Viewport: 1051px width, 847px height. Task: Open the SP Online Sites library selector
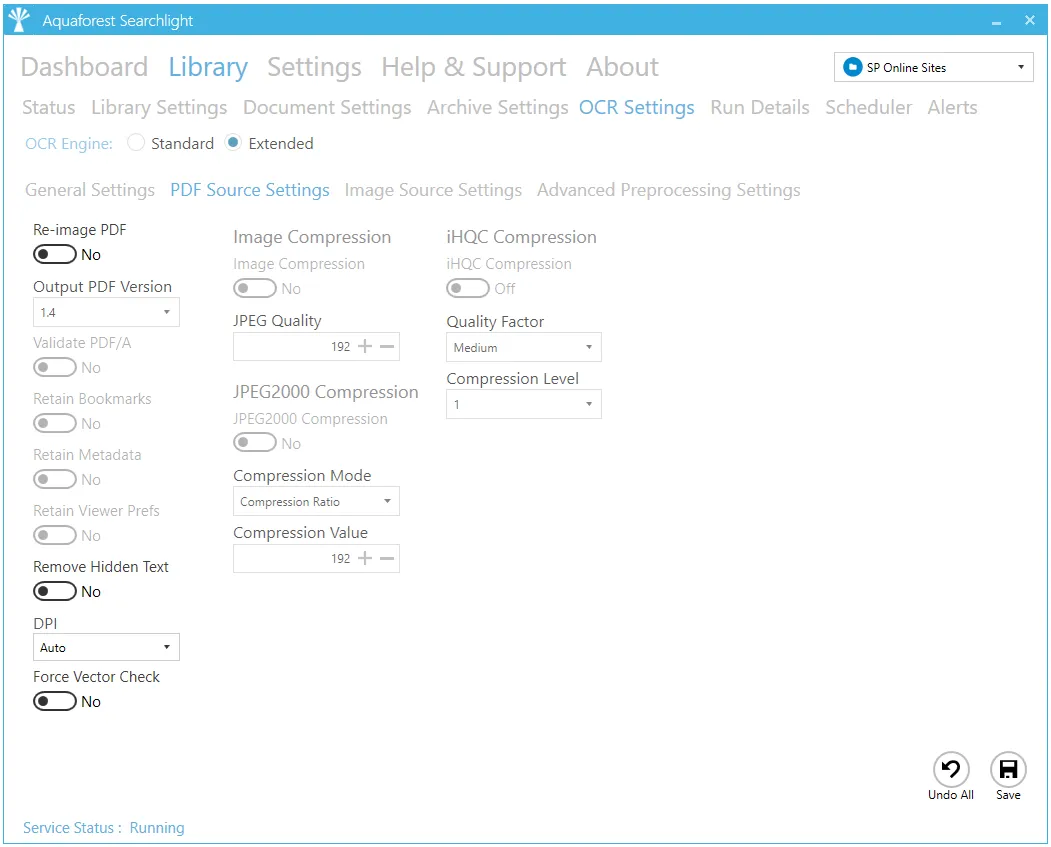pos(933,68)
